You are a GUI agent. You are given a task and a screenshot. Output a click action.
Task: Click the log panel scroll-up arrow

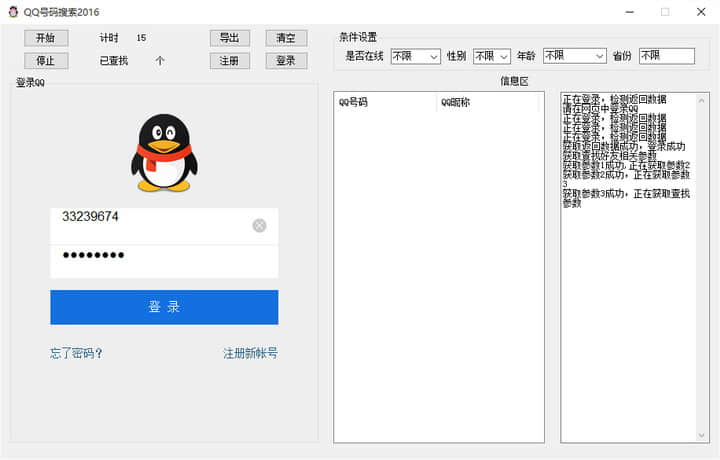click(701, 101)
